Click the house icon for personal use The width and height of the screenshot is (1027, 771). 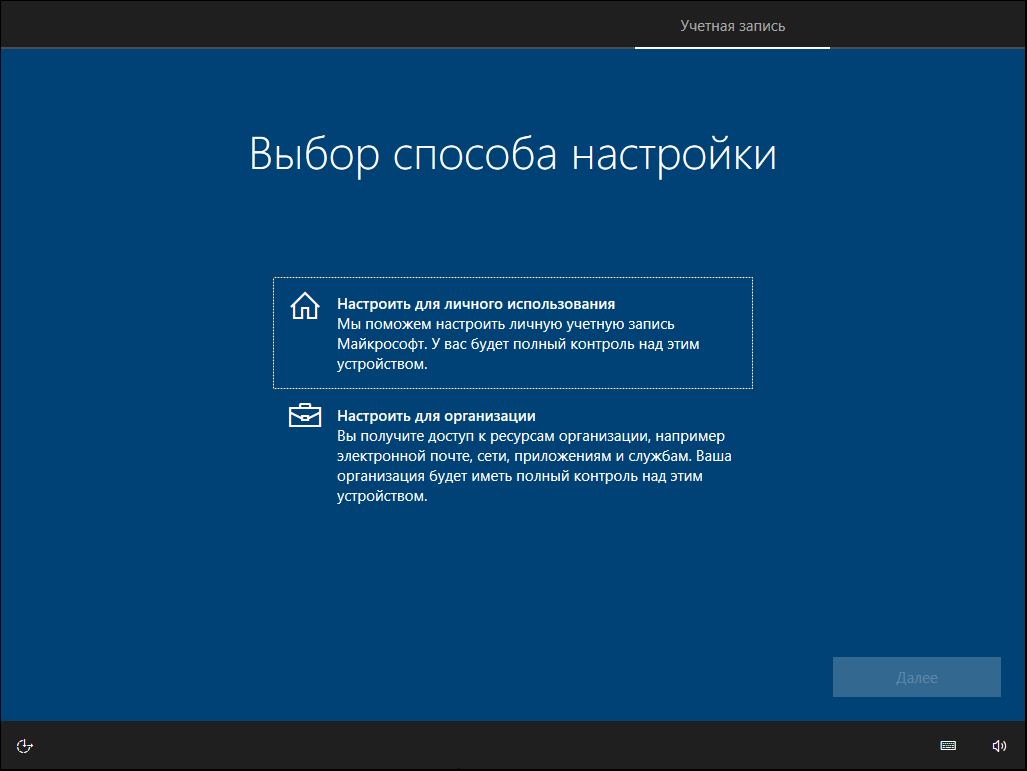coord(305,306)
